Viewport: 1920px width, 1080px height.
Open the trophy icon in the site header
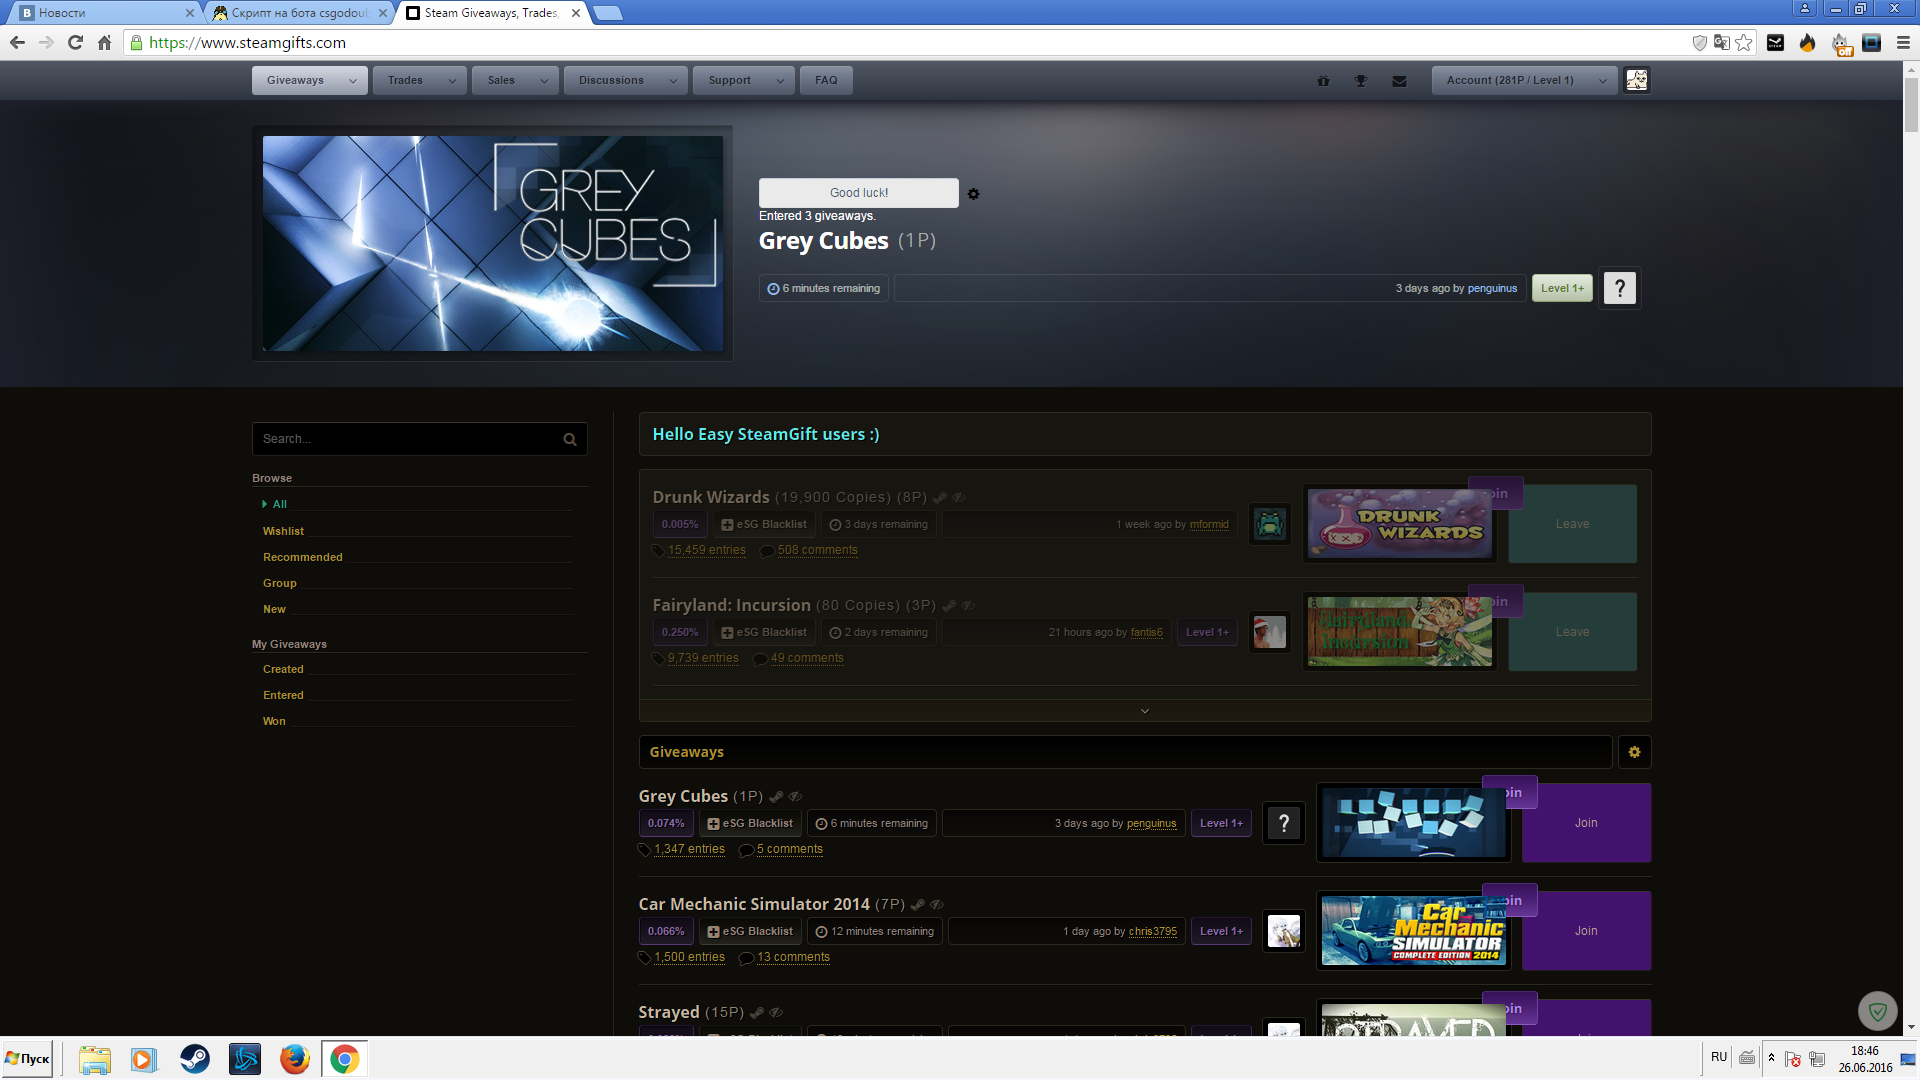(1361, 81)
